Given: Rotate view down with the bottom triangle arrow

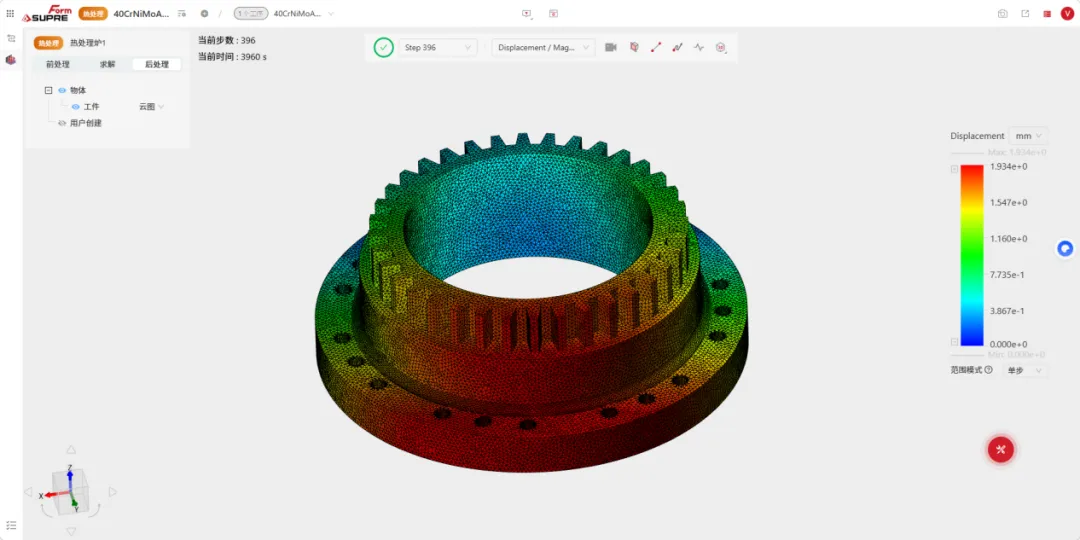Looking at the screenshot, I should 70,531.
